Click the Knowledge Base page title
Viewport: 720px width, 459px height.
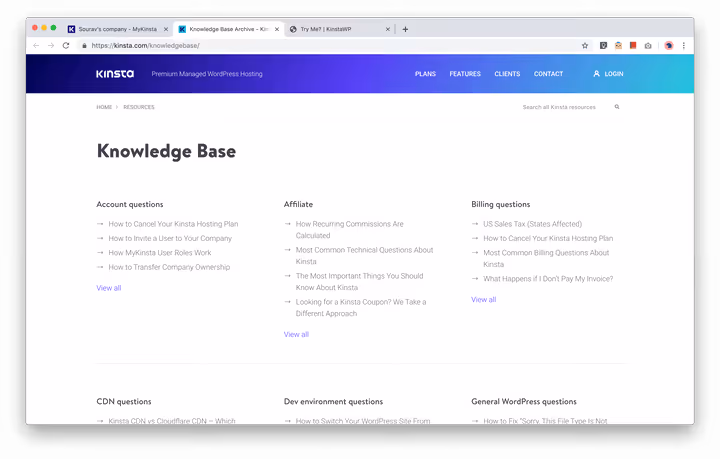pyautogui.click(x=166, y=151)
